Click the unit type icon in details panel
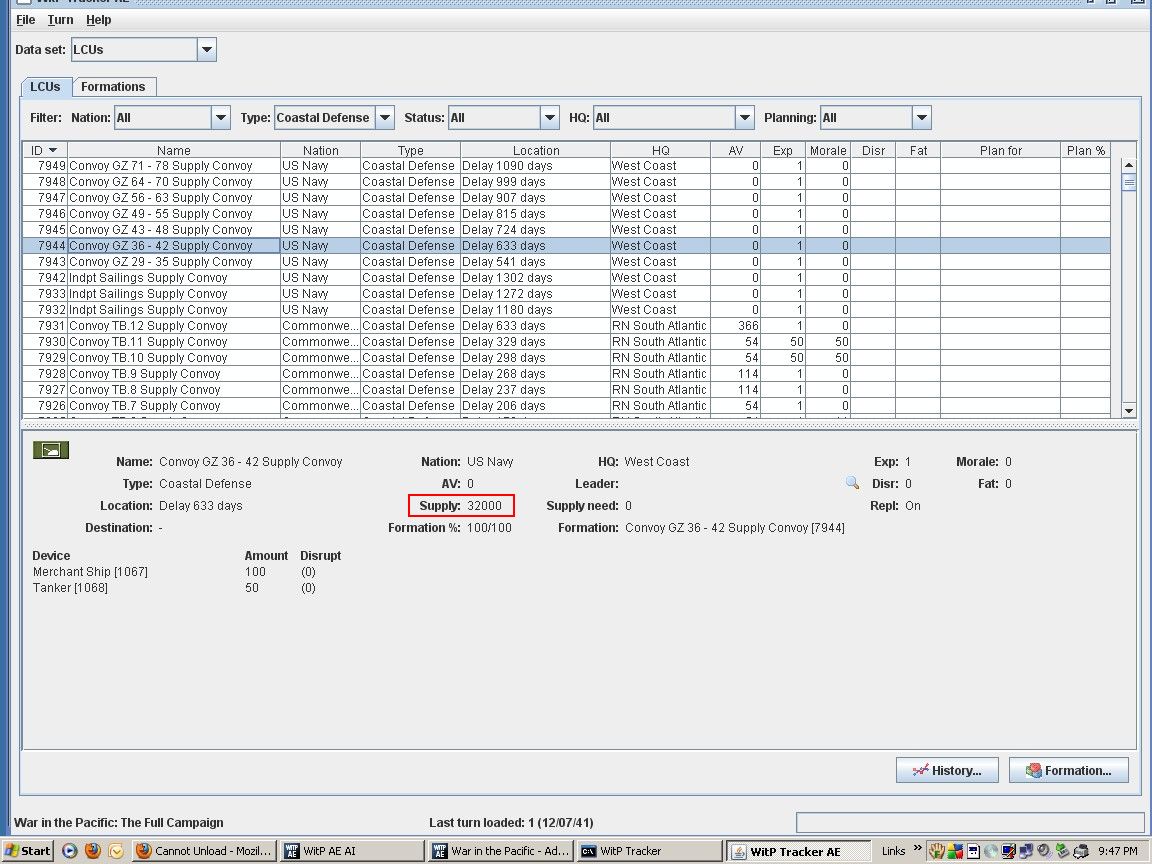Viewport: 1152px width, 864px height. click(x=51, y=450)
